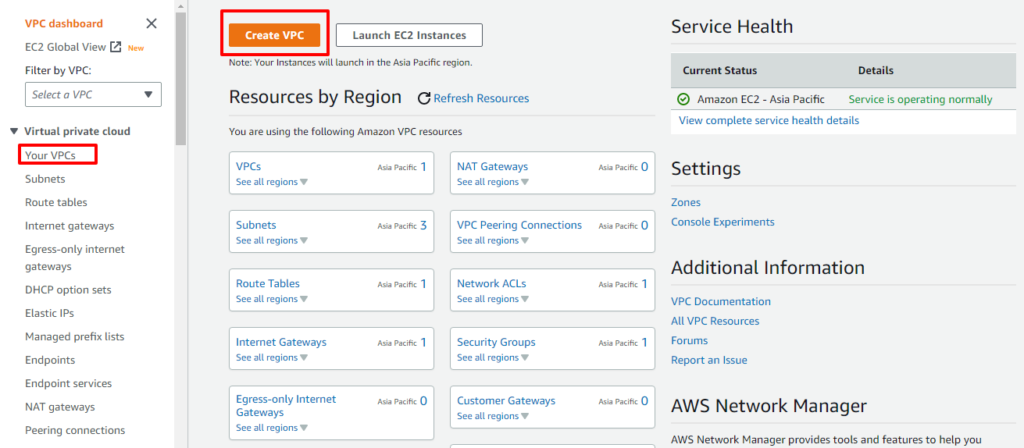
Task: Click the Security Groups card title link
Action: [x=496, y=342]
